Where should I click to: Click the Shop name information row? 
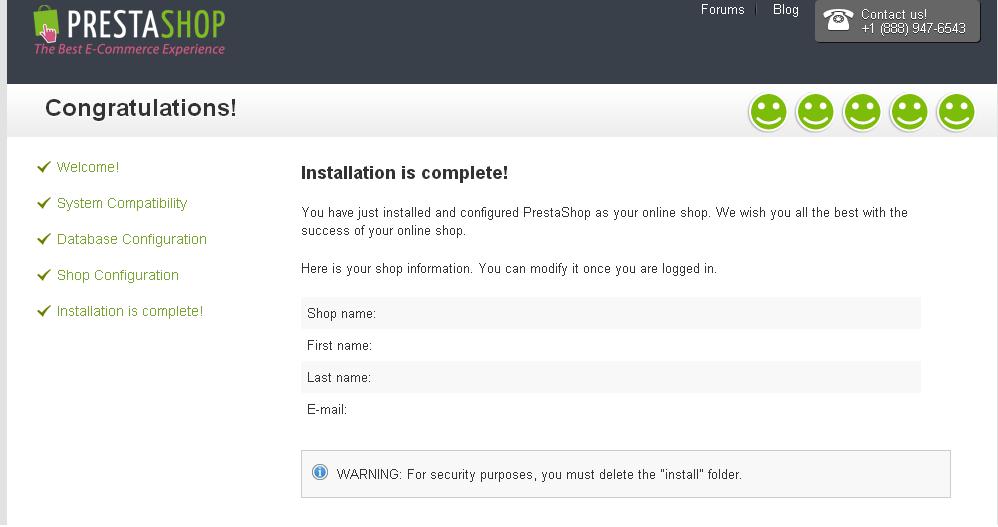click(610, 313)
